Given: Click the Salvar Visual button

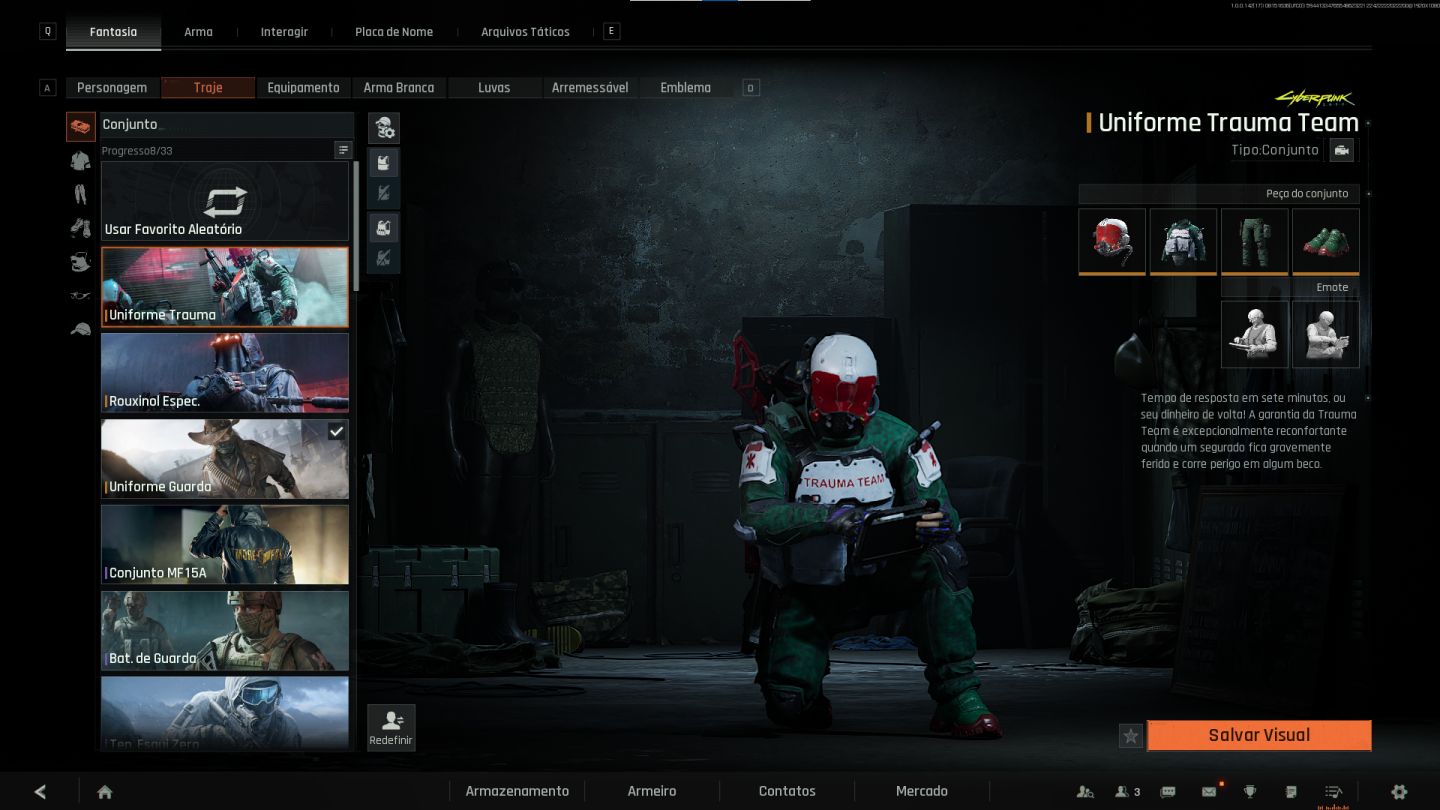Looking at the screenshot, I should coord(1259,735).
